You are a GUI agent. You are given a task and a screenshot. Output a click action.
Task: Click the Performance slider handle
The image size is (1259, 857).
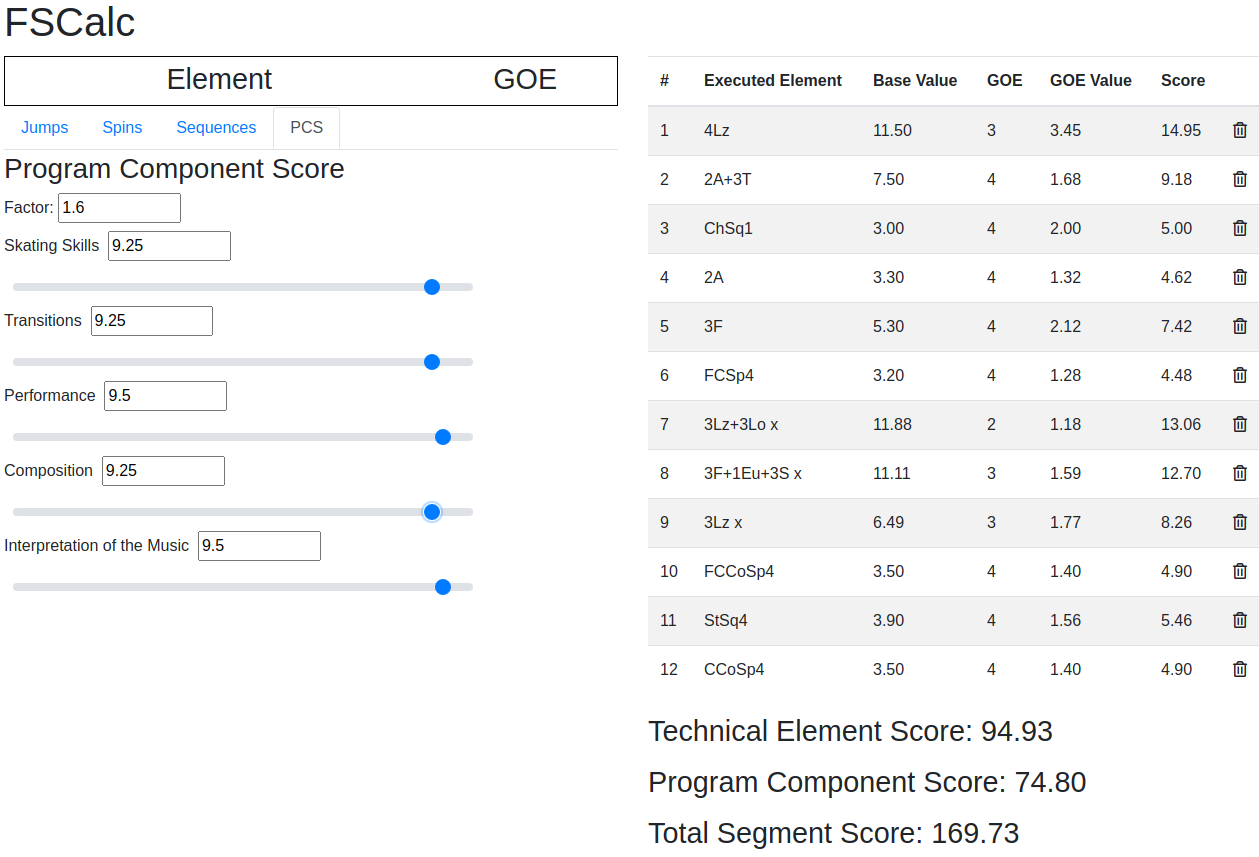(443, 437)
